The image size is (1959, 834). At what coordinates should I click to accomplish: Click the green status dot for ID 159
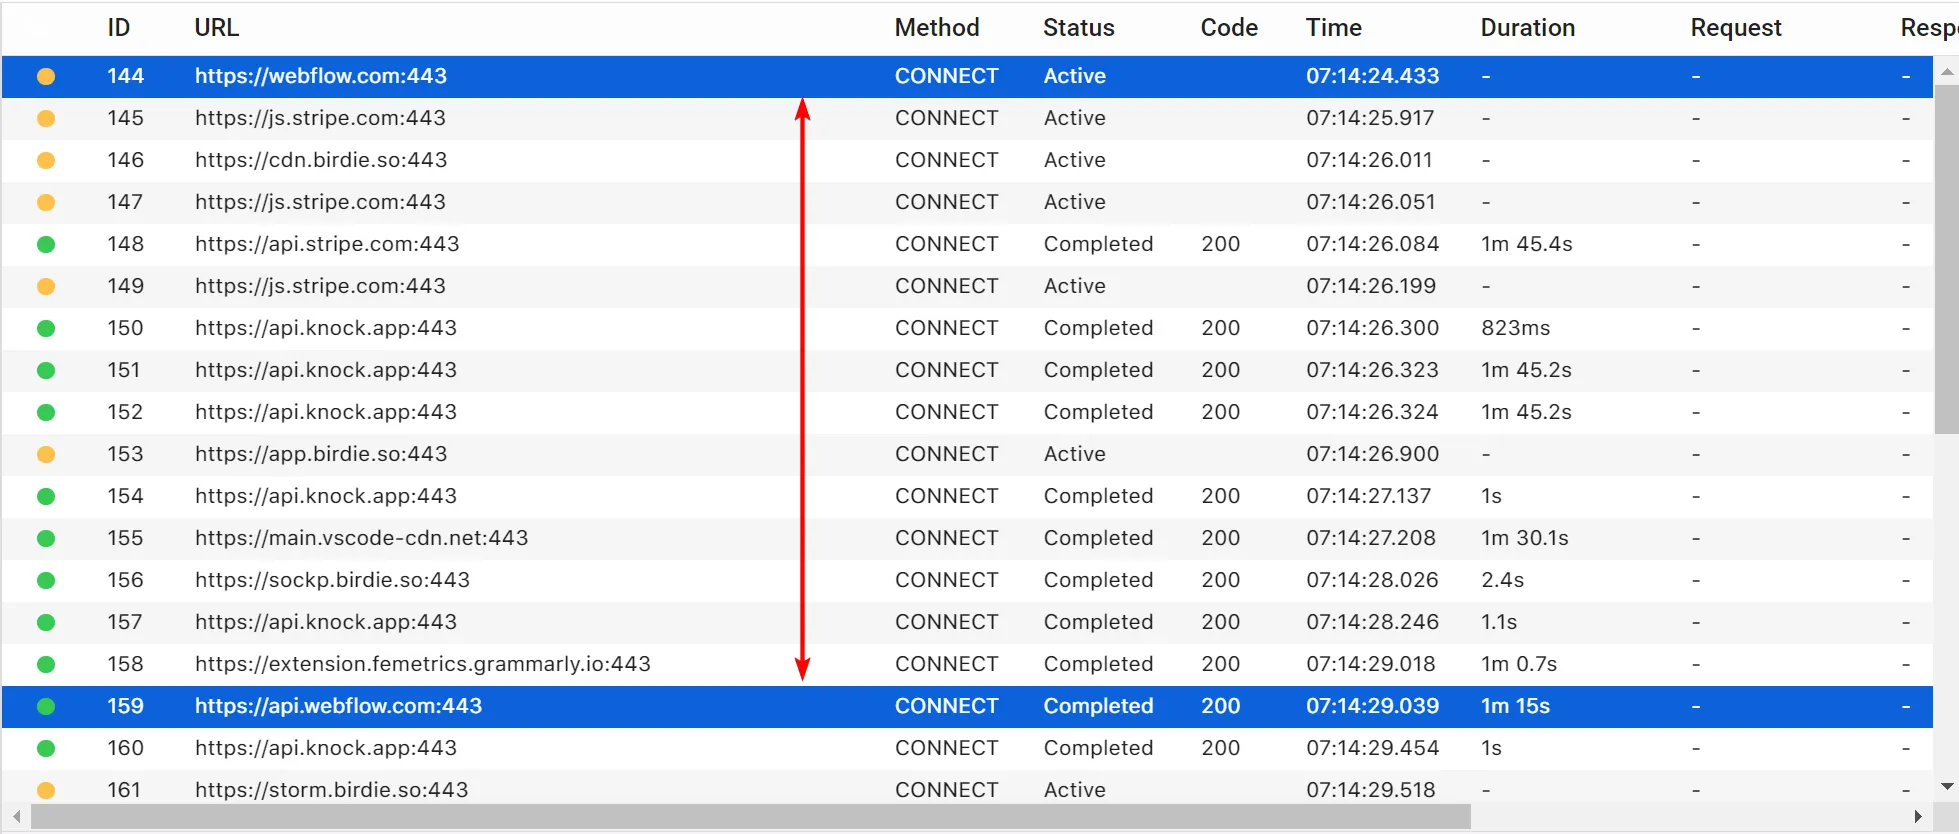(46, 706)
